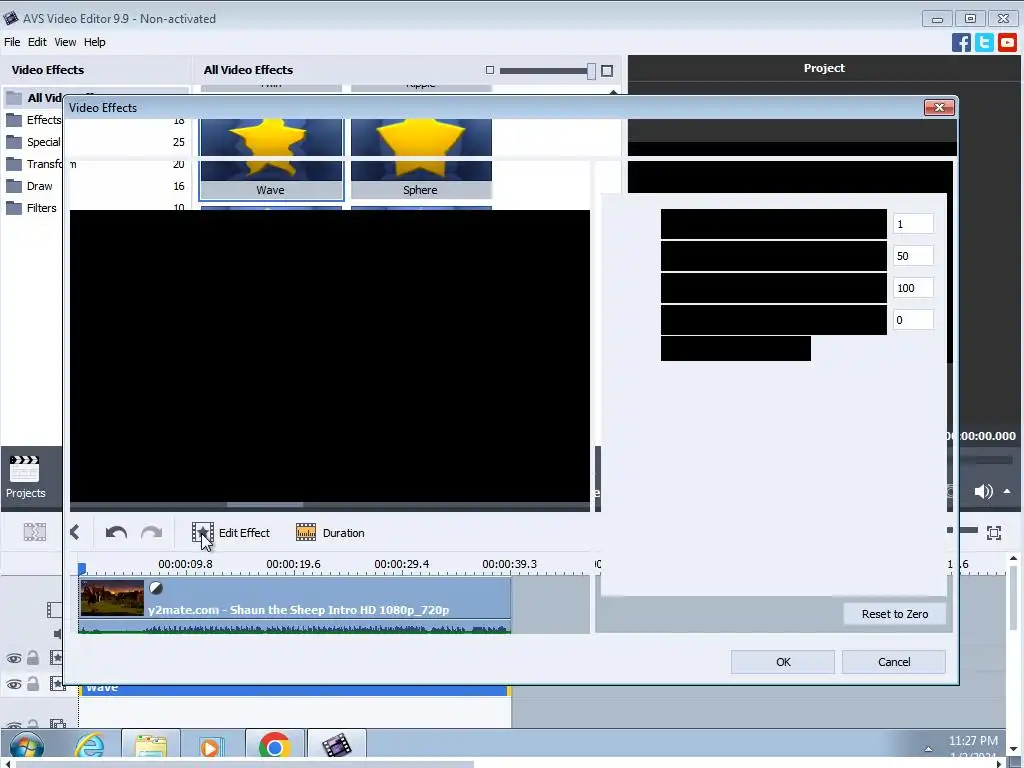Lock the first effects track
The height and width of the screenshot is (768, 1024).
(x=33, y=658)
